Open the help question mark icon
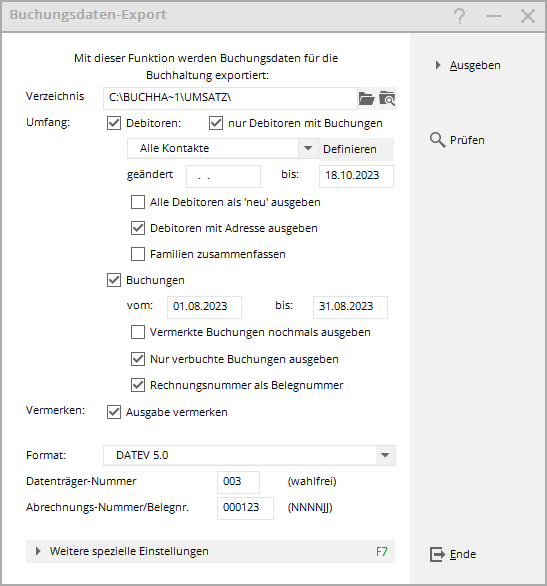Screen dimensions: 547x586 coord(460,16)
